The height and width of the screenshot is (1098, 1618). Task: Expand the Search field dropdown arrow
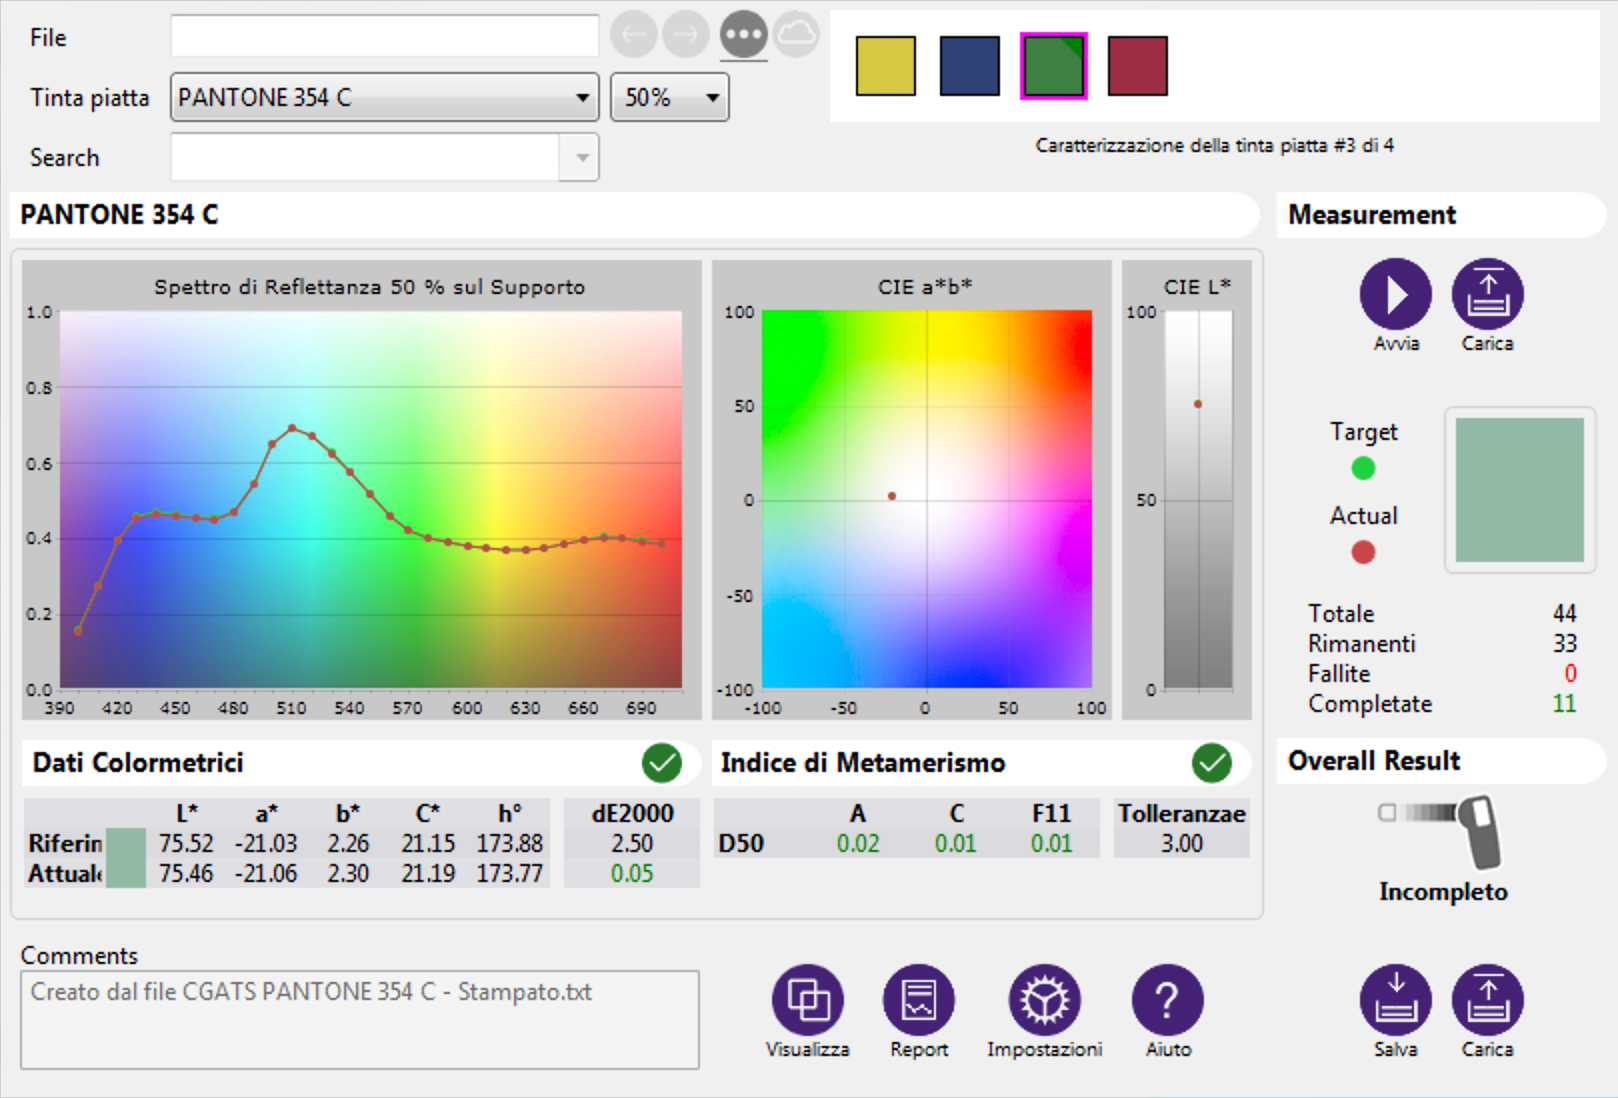click(x=580, y=158)
